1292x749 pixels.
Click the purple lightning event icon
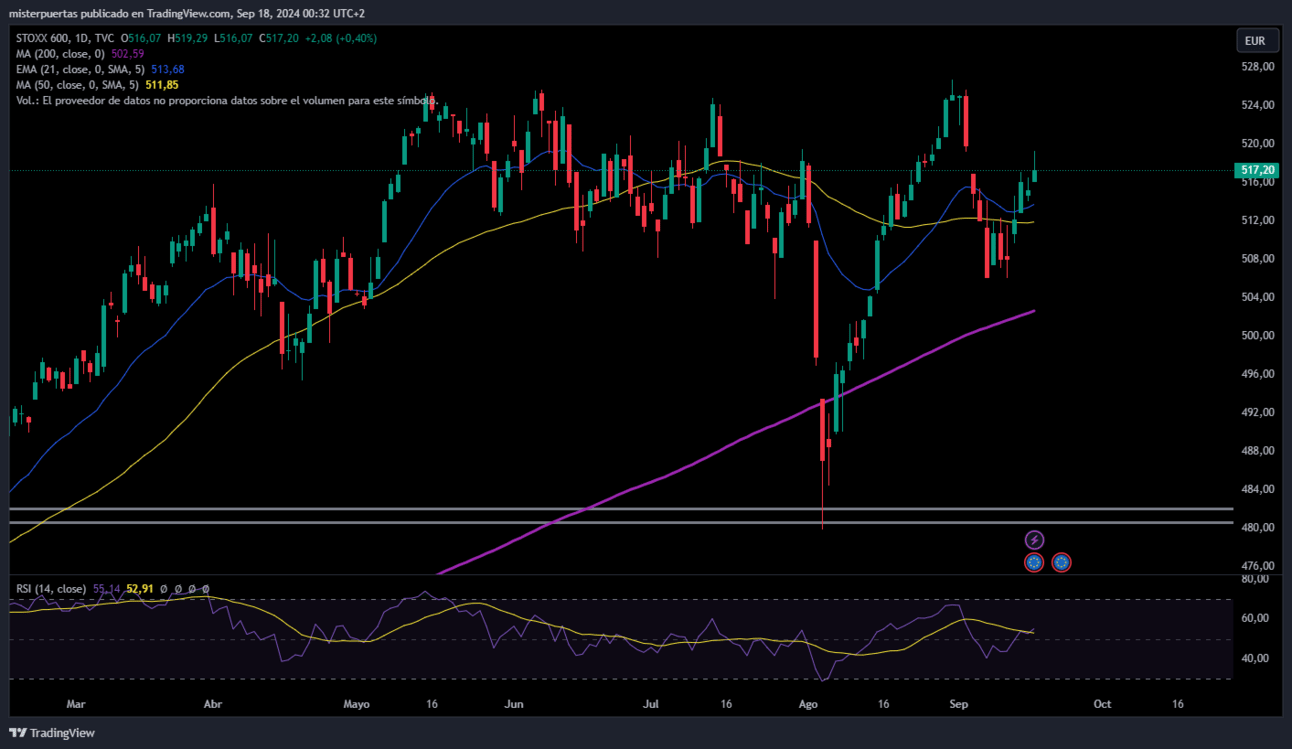[1035, 540]
